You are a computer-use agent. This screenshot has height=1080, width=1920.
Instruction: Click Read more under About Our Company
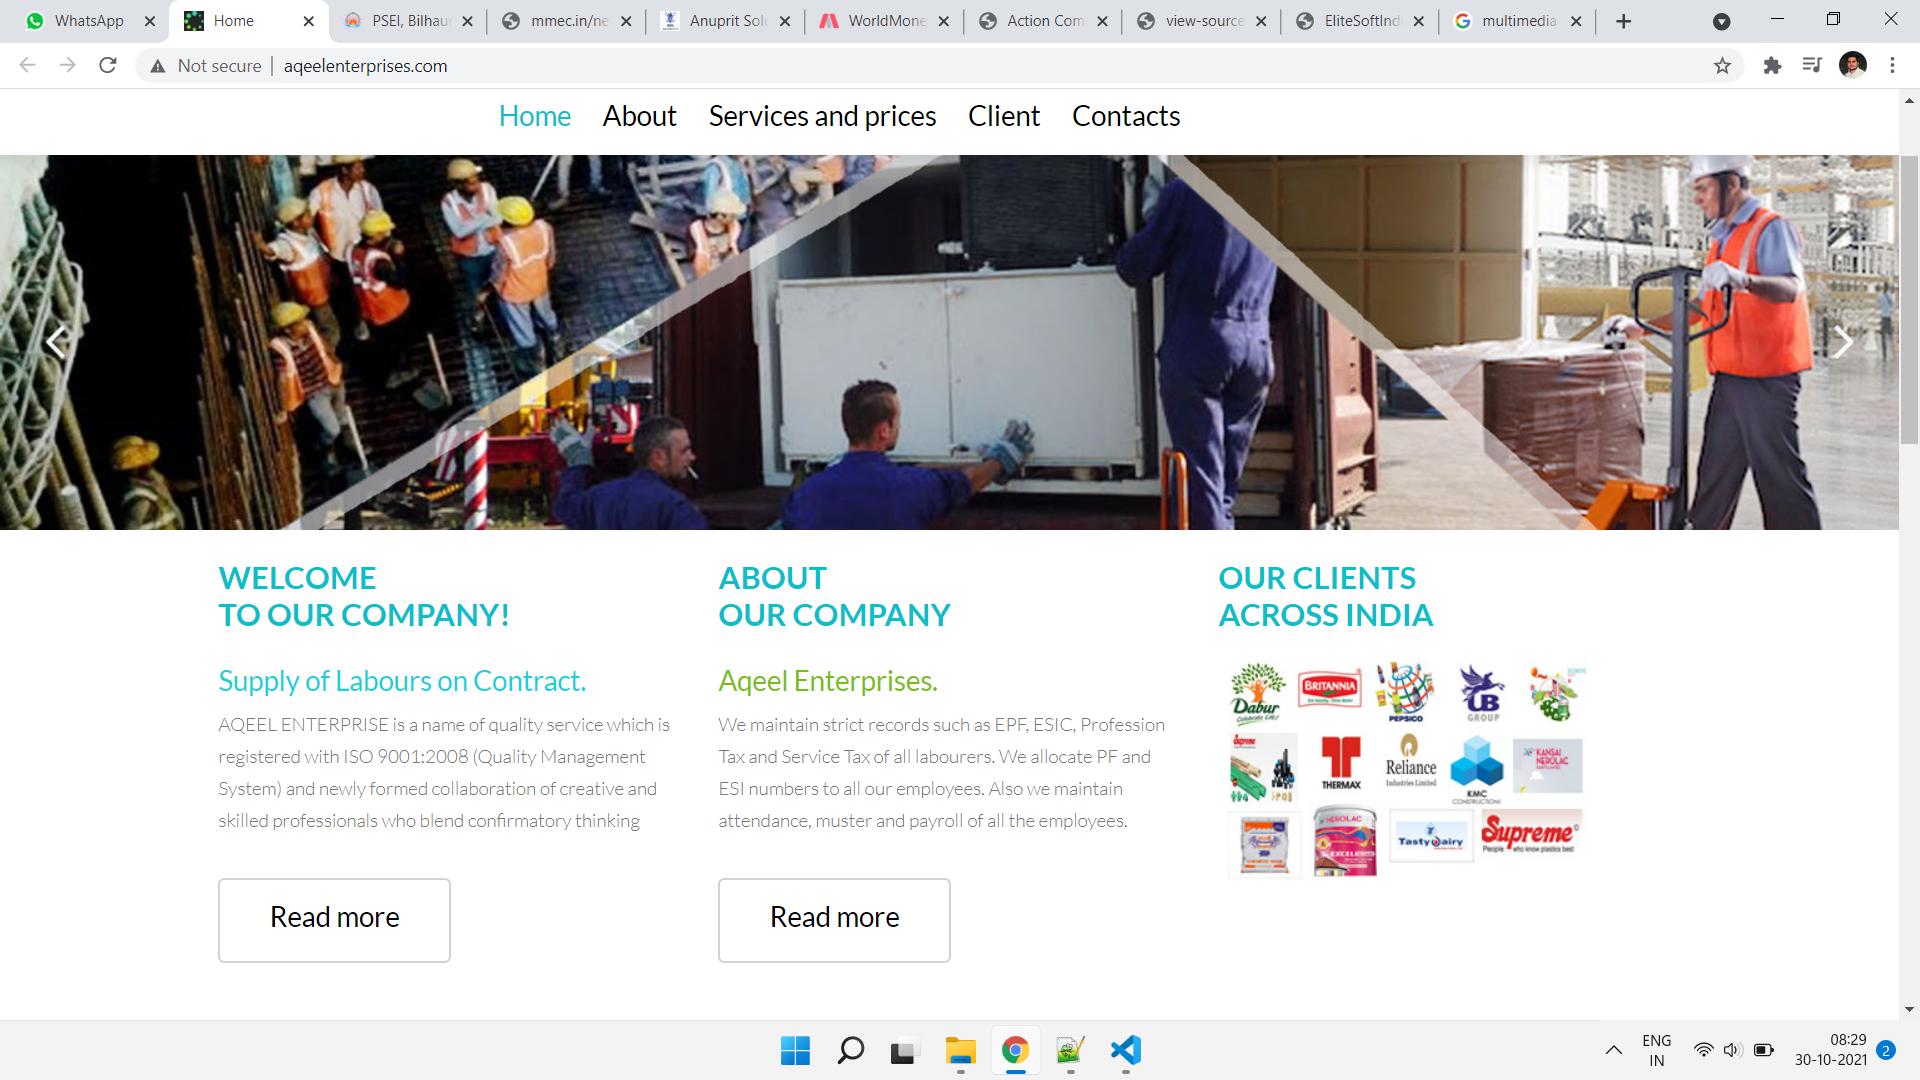834,920
